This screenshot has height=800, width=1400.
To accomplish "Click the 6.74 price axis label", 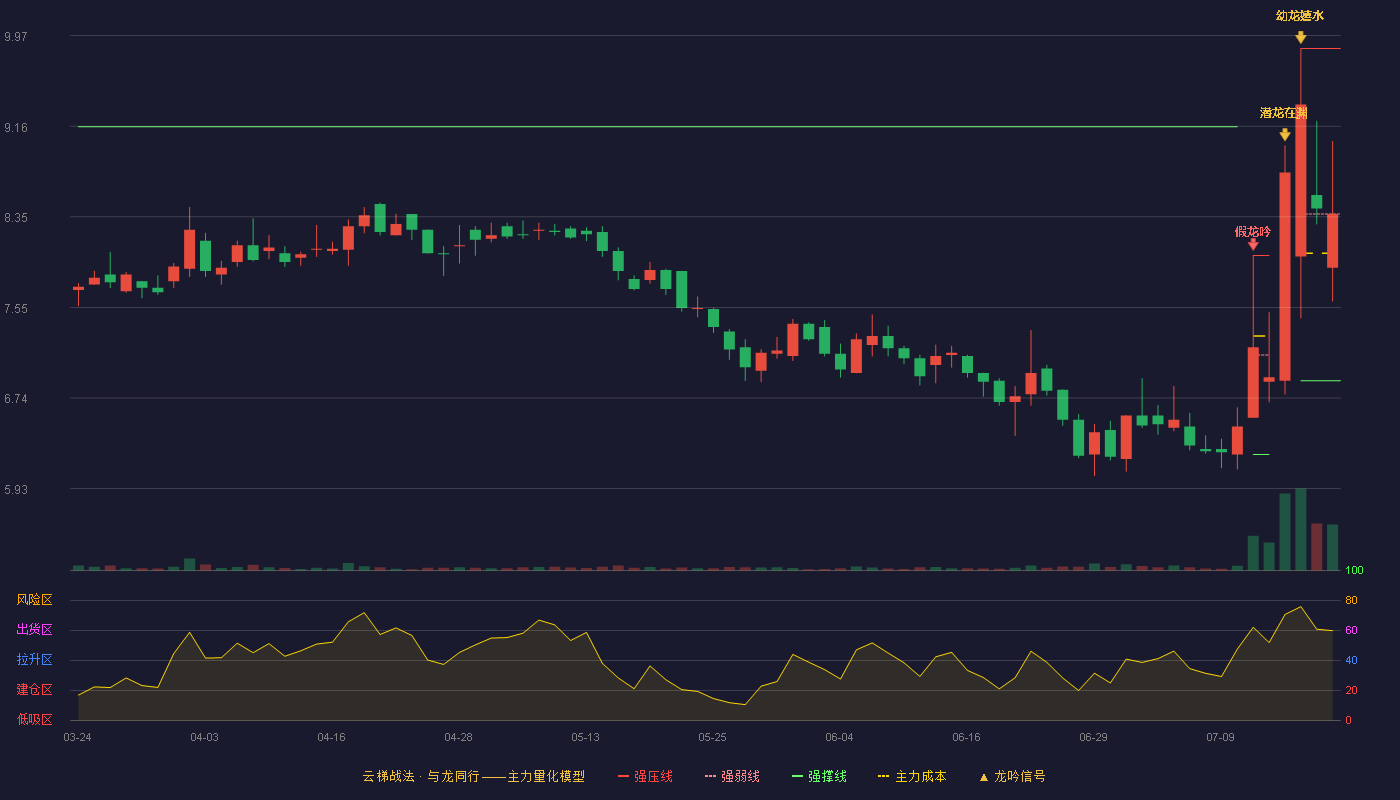I will click(x=16, y=399).
